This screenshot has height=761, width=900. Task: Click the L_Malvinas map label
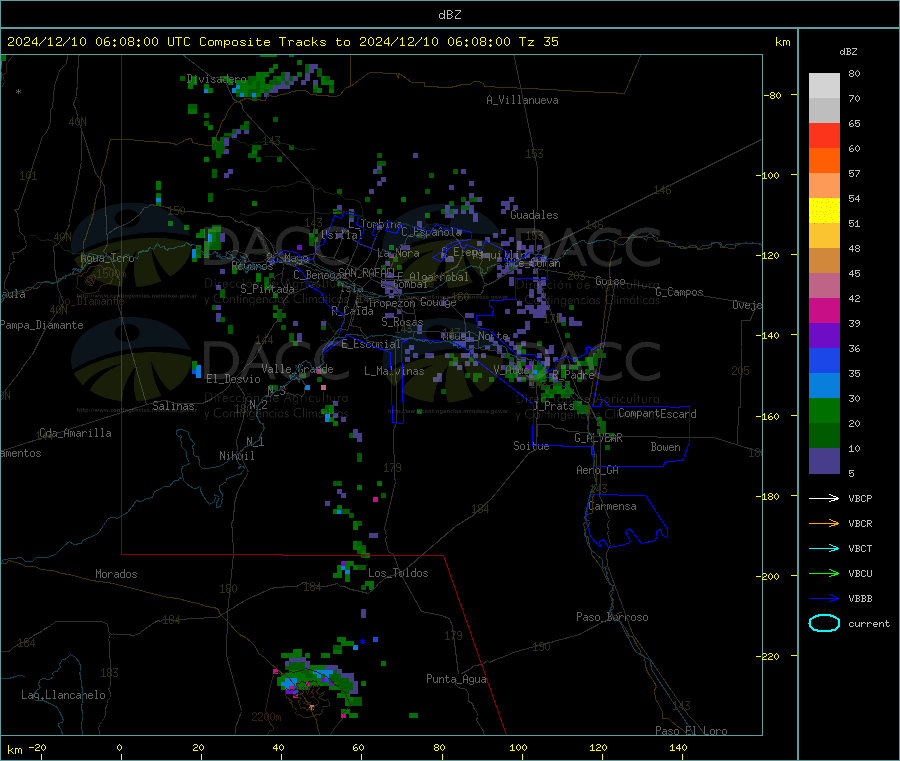pos(394,372)
